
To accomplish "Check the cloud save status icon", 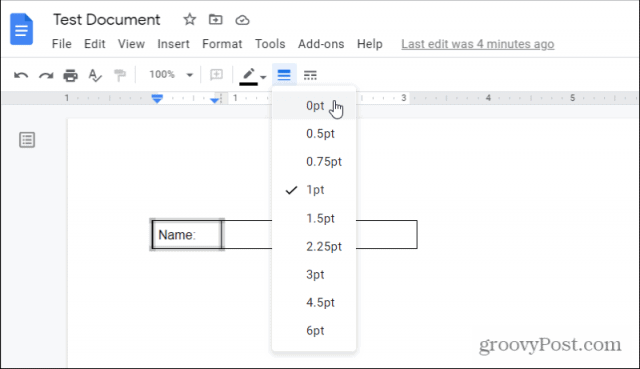I will pos(242,20).
